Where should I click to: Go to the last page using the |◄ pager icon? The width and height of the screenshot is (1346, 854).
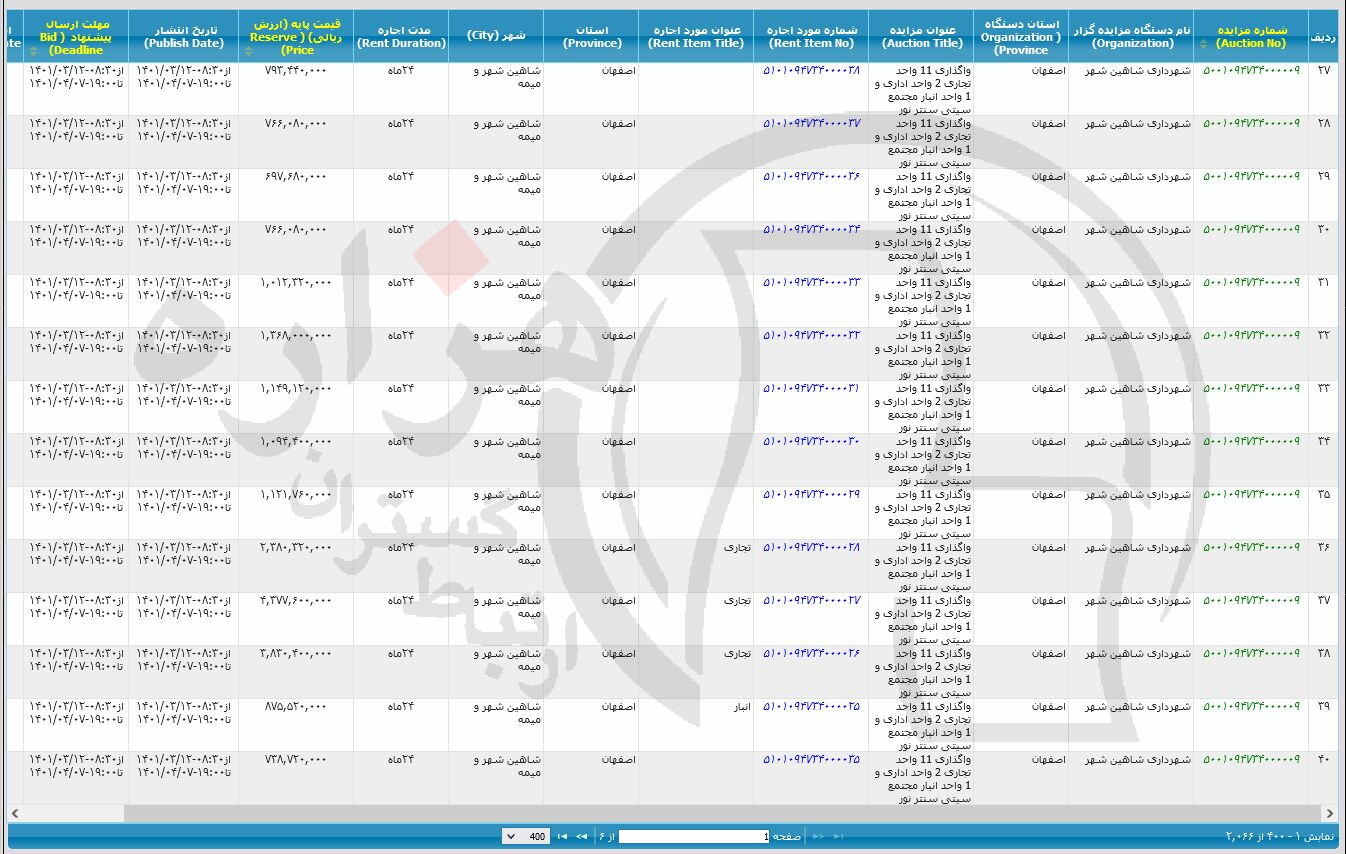click(x=562, y=836)
